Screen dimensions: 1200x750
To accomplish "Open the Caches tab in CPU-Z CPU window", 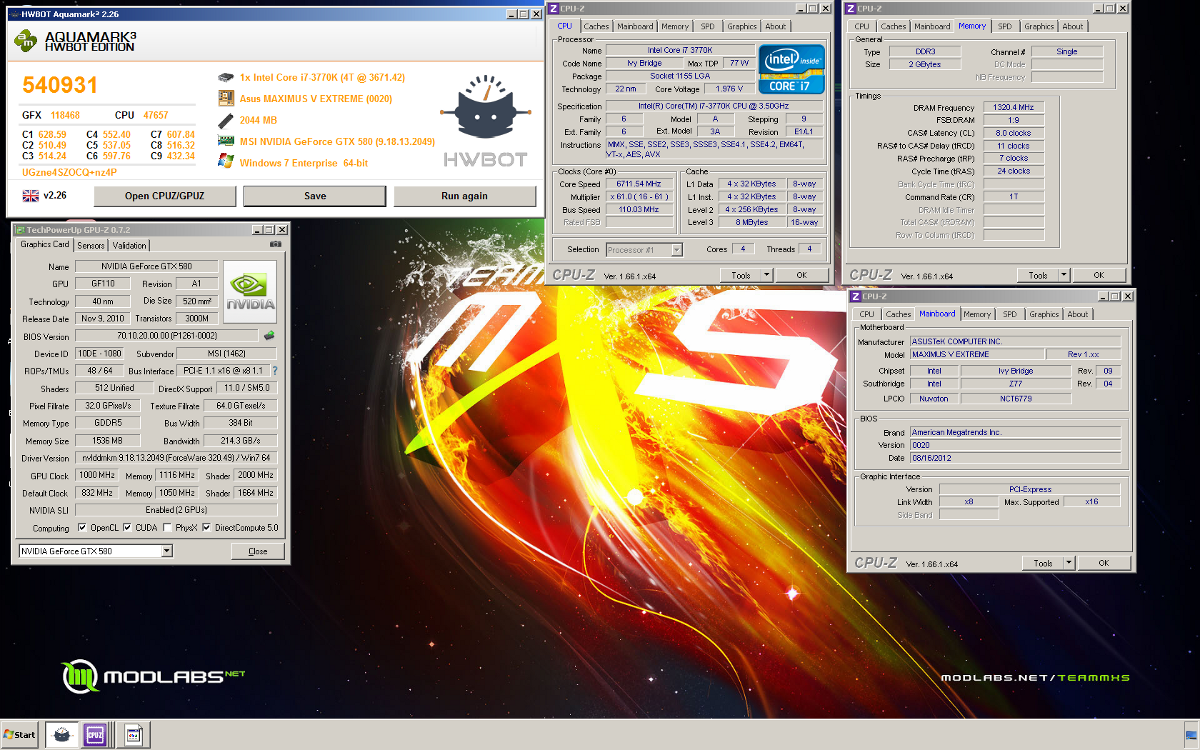I will coord(596,26).
